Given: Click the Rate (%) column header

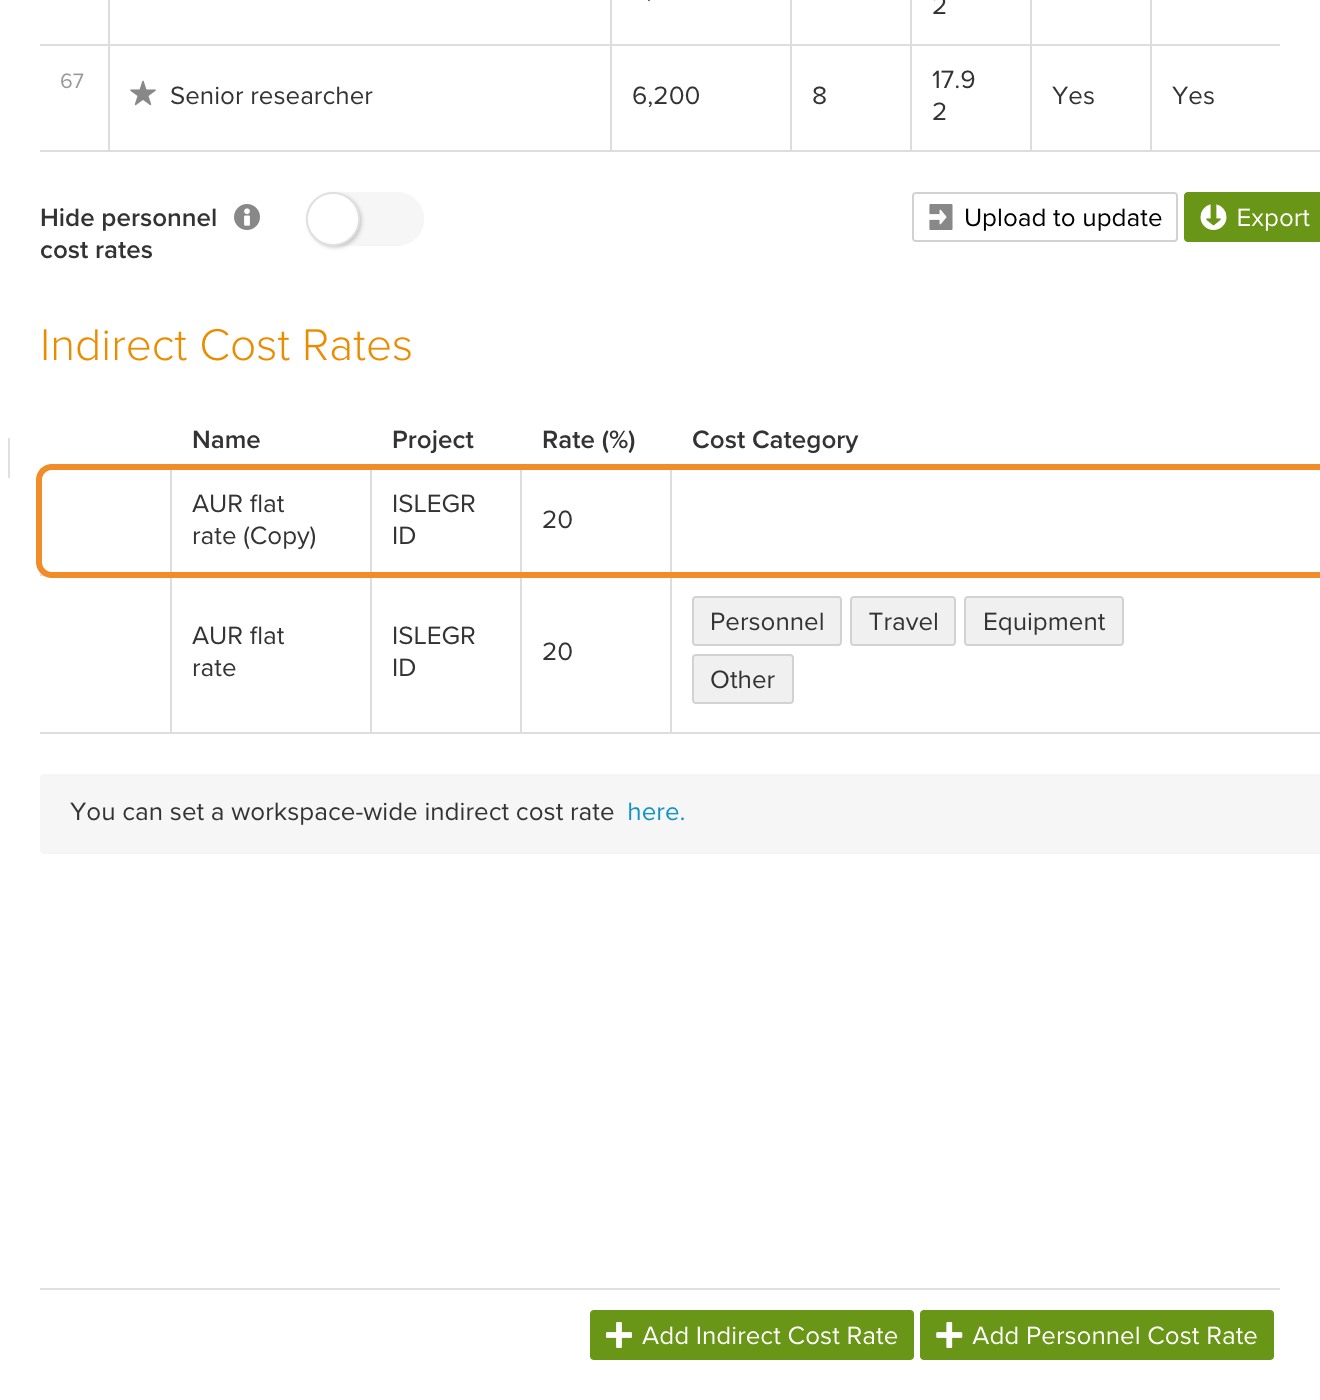Looking at the screenshot, I should tap(589, 440).
